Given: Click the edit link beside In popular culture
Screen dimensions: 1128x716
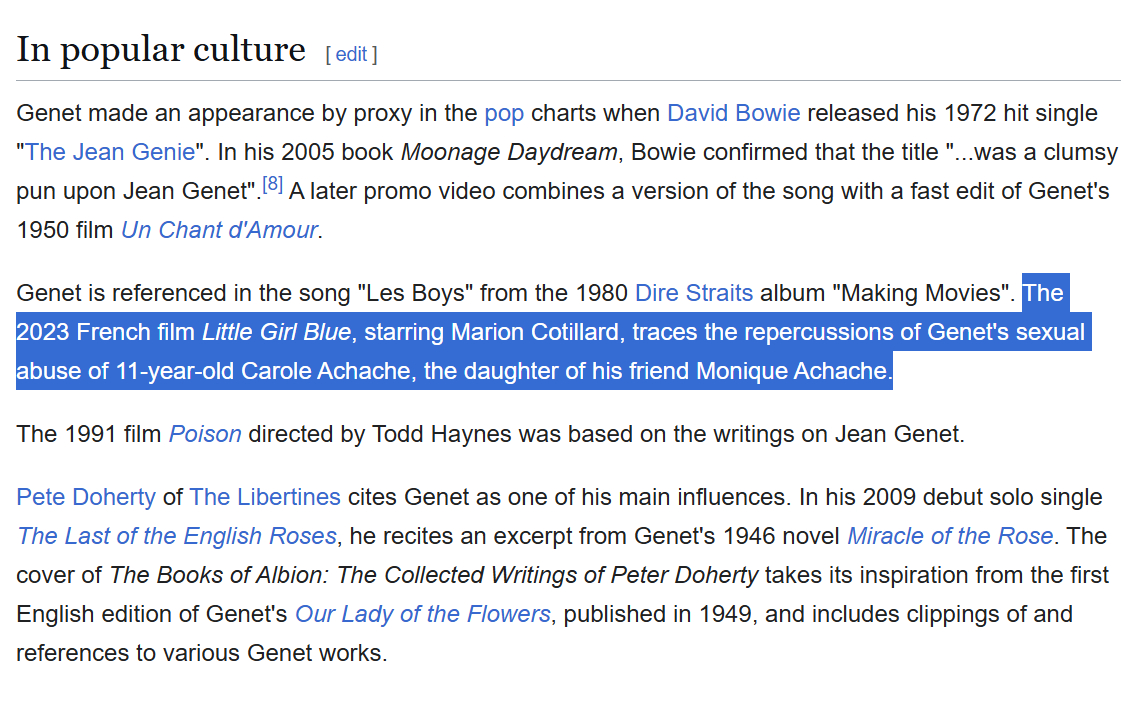Looking at the screenshot, I should [351, 54].
